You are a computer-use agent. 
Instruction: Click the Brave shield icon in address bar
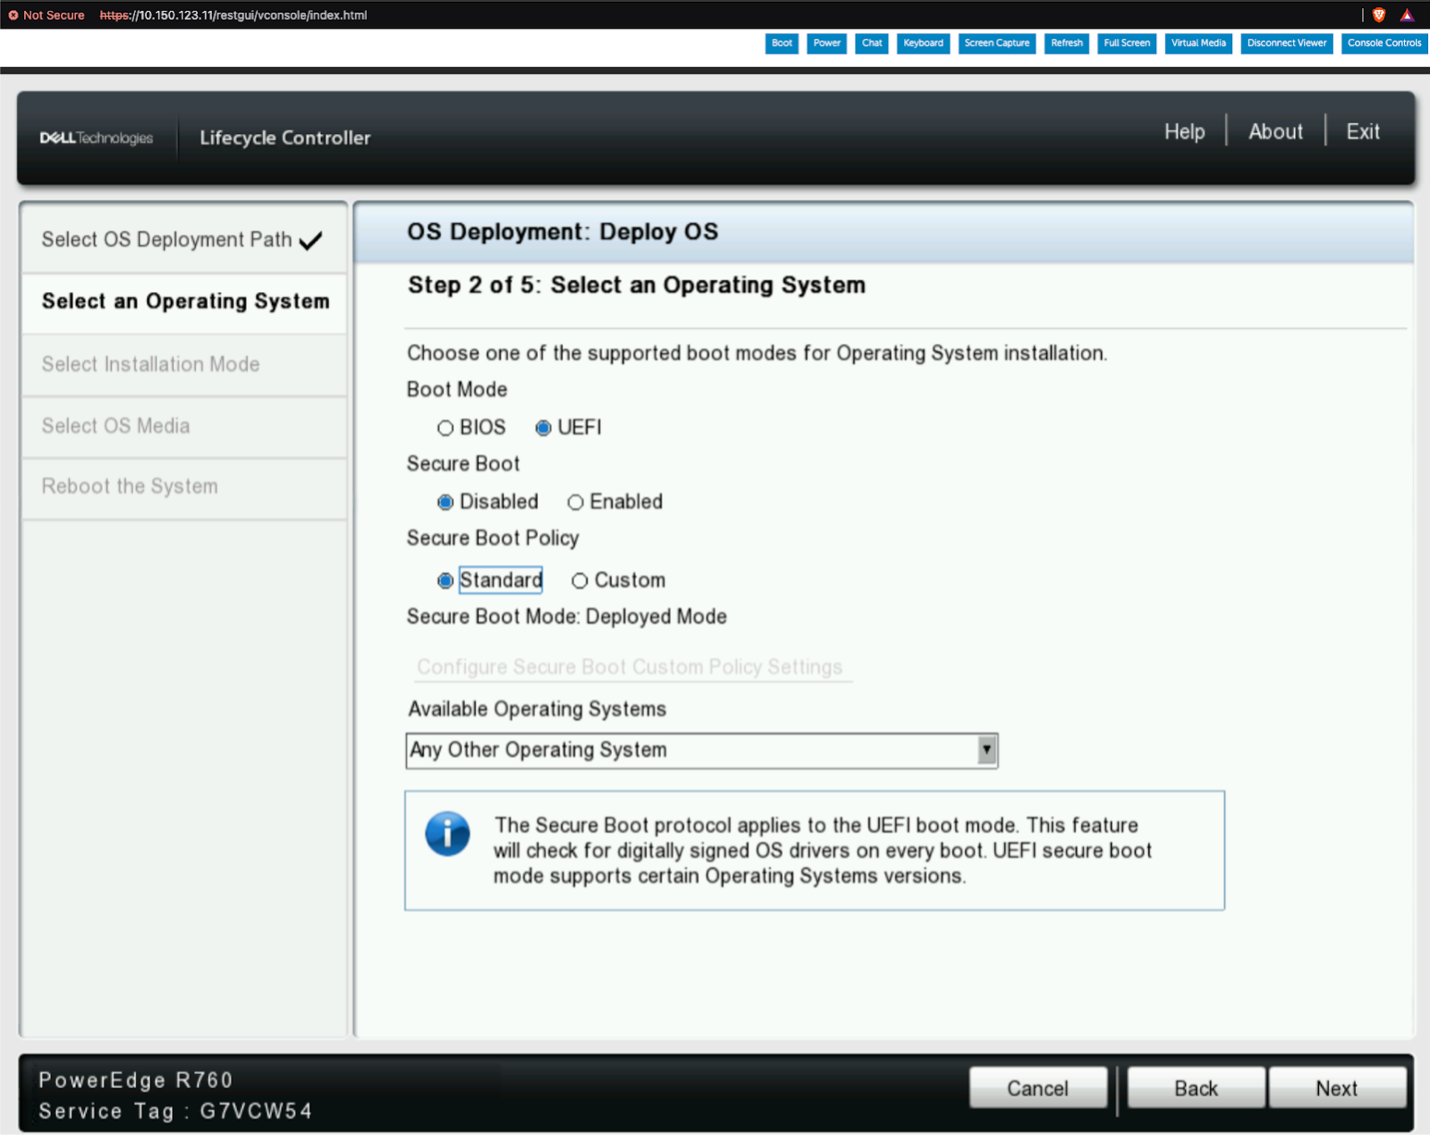(1379, 15)
